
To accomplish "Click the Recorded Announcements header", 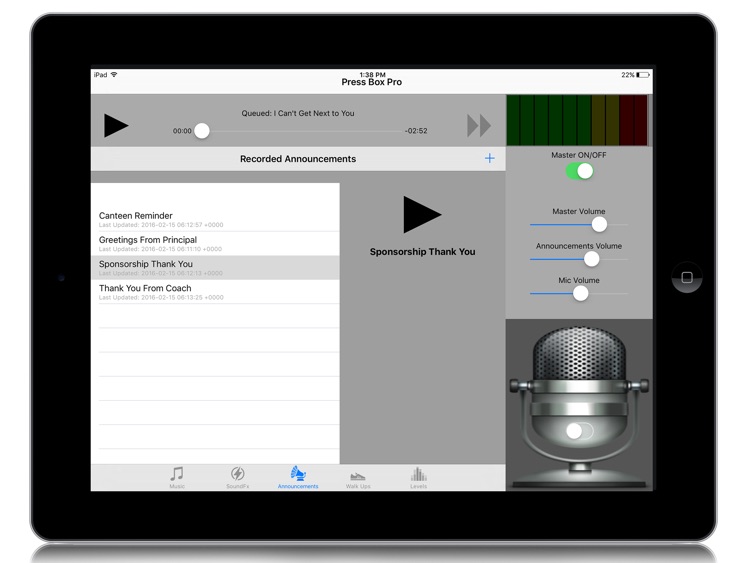I will [x=298, y=159].
